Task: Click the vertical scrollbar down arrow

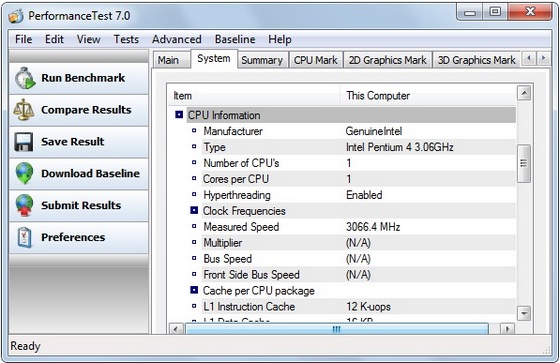Action: click(x=524, y=313)
